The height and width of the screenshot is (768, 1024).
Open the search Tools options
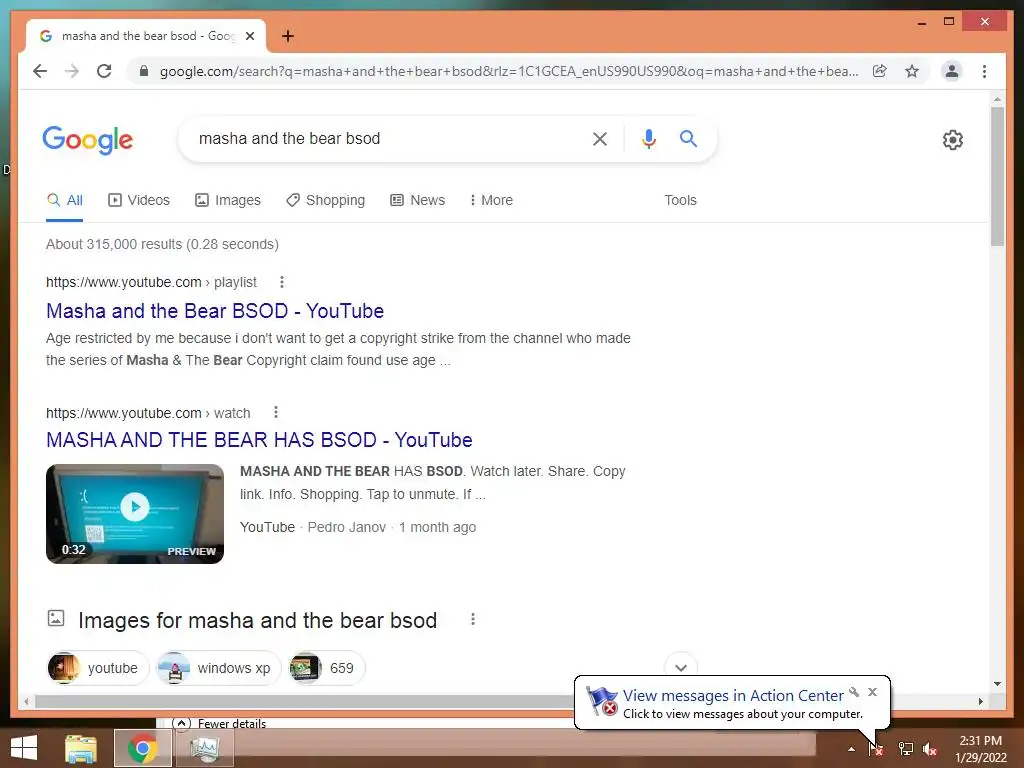(680, 200)
